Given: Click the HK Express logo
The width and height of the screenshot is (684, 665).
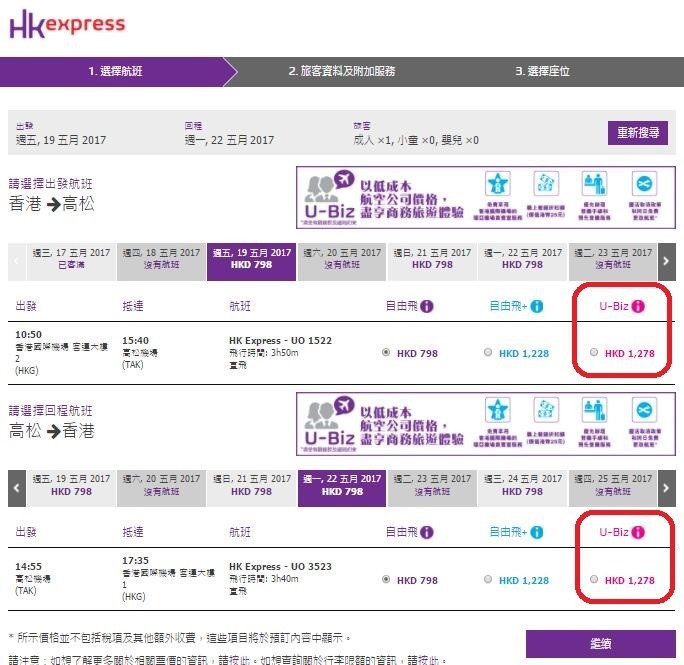Looking at the screenshot, I should tap(67, 25).
